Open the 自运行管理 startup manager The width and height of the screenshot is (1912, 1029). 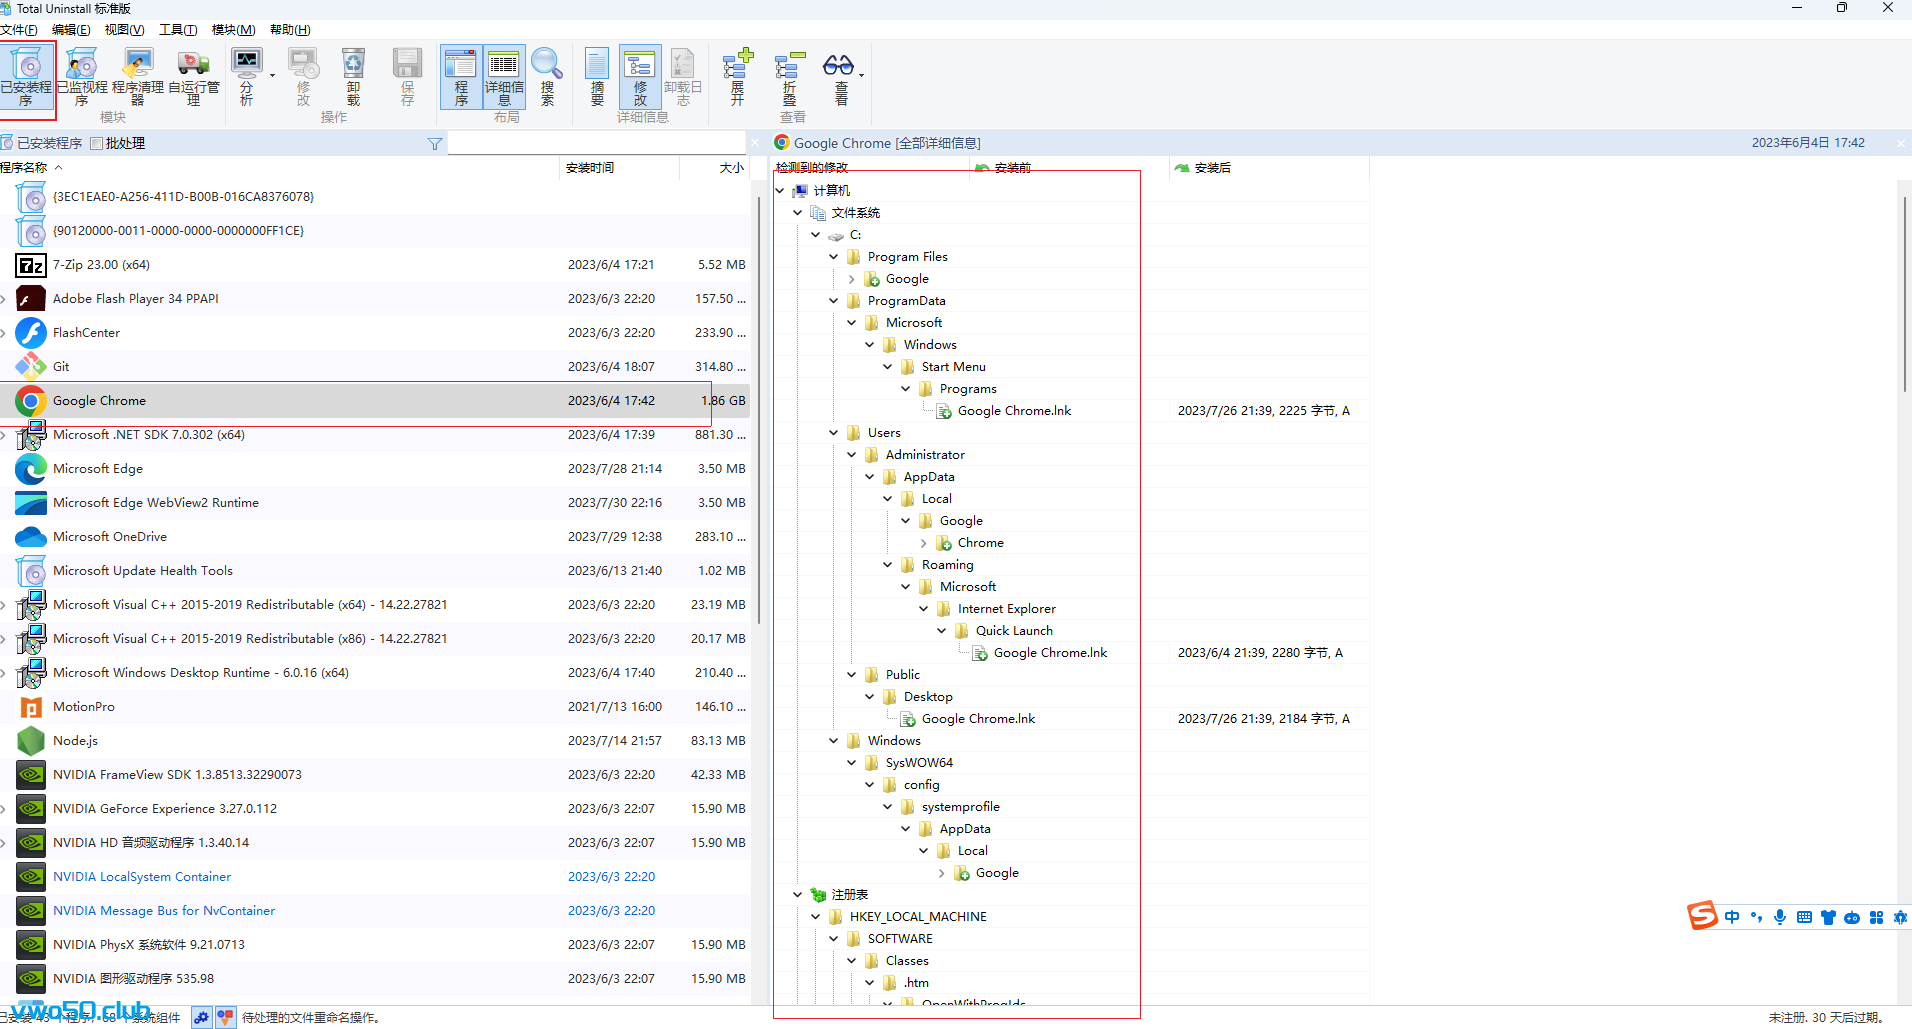(x=194, y=76)
